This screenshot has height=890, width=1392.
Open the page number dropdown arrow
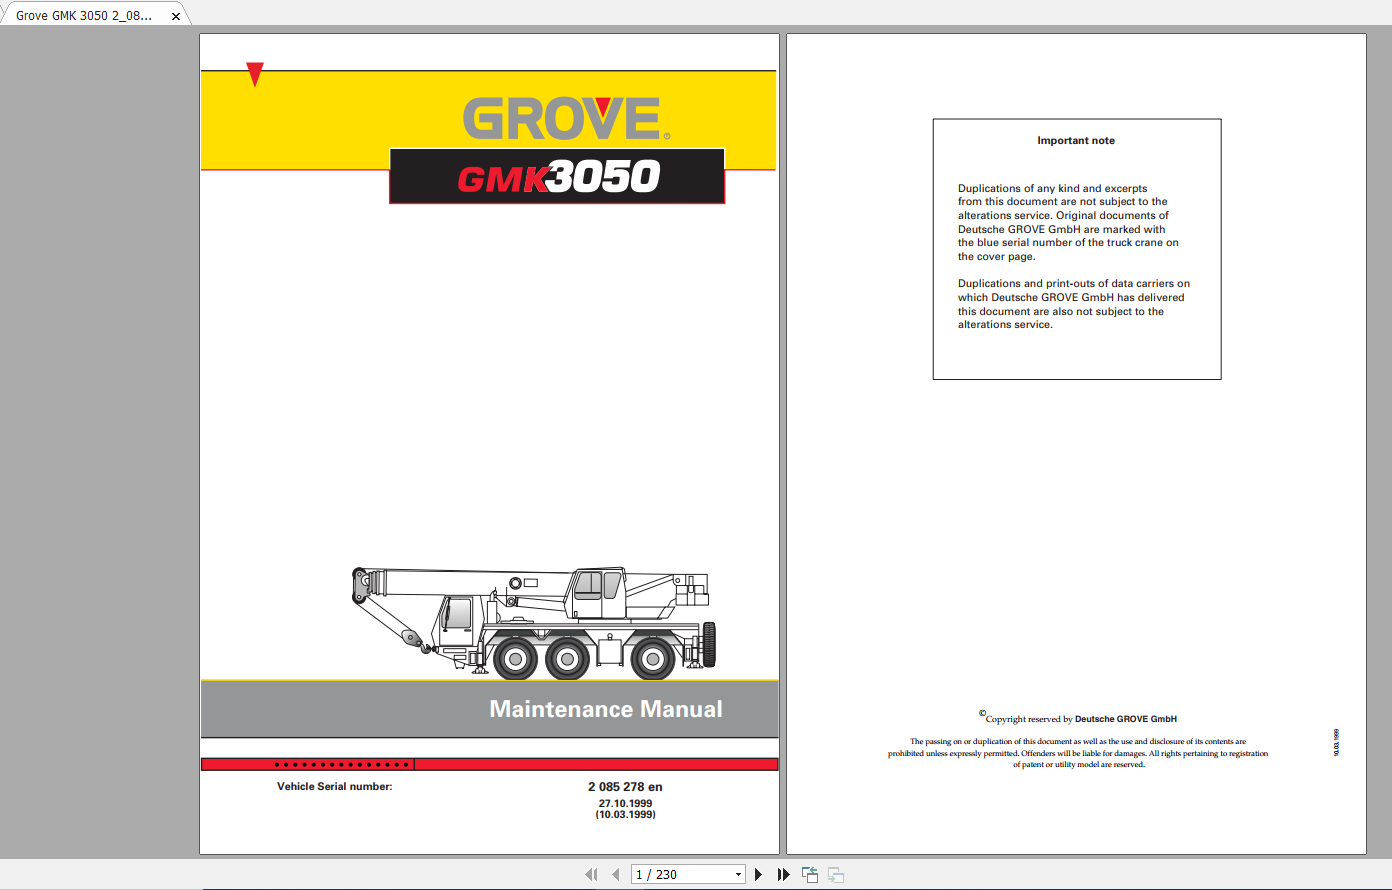point(738,874)
